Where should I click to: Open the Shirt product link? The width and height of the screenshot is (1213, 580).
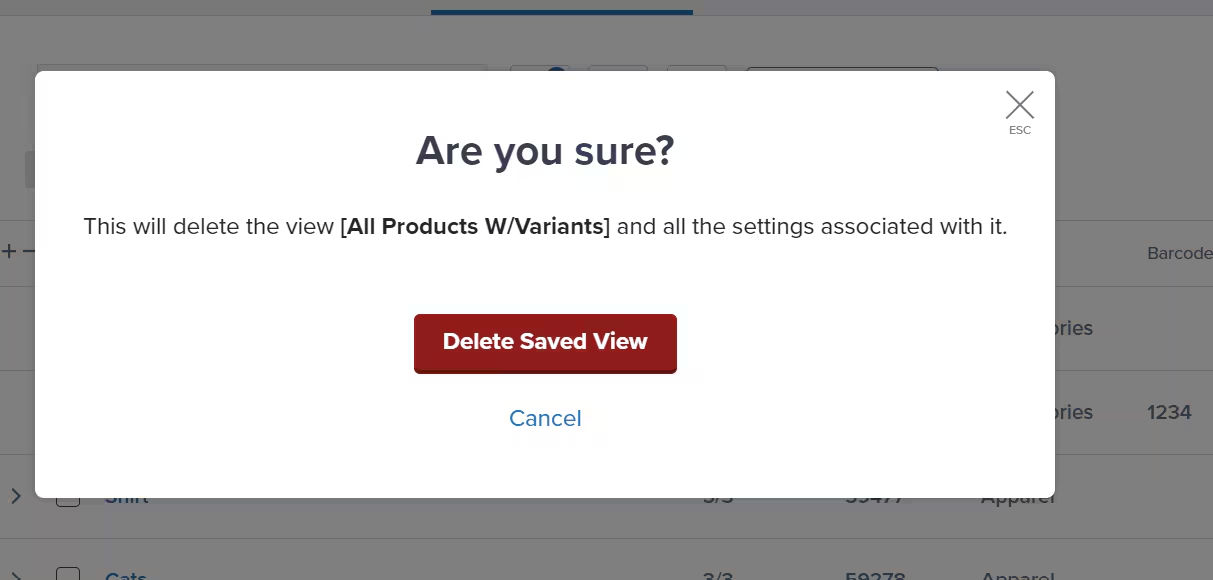point(127,495)
